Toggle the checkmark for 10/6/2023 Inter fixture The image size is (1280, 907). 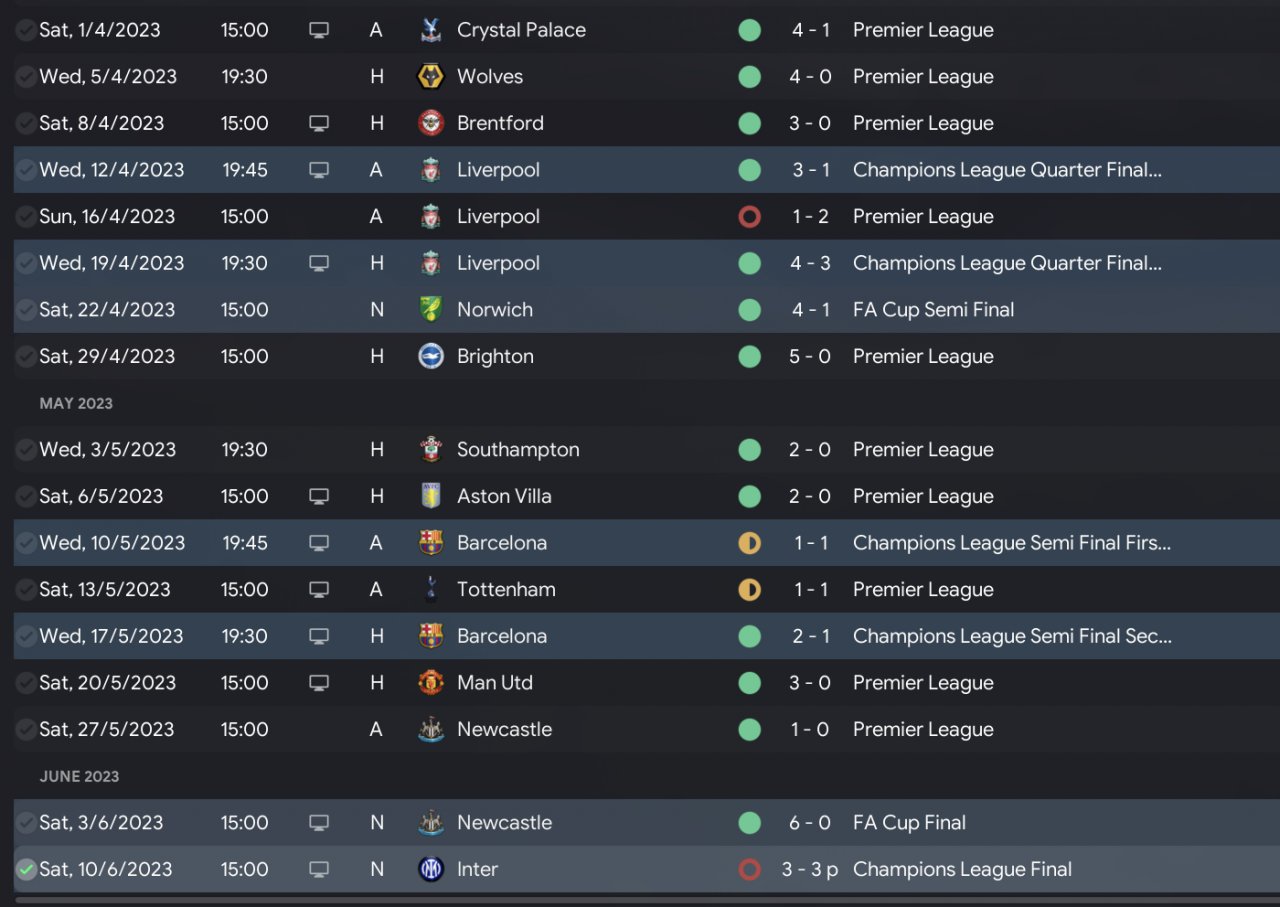(x=26, y=870)
